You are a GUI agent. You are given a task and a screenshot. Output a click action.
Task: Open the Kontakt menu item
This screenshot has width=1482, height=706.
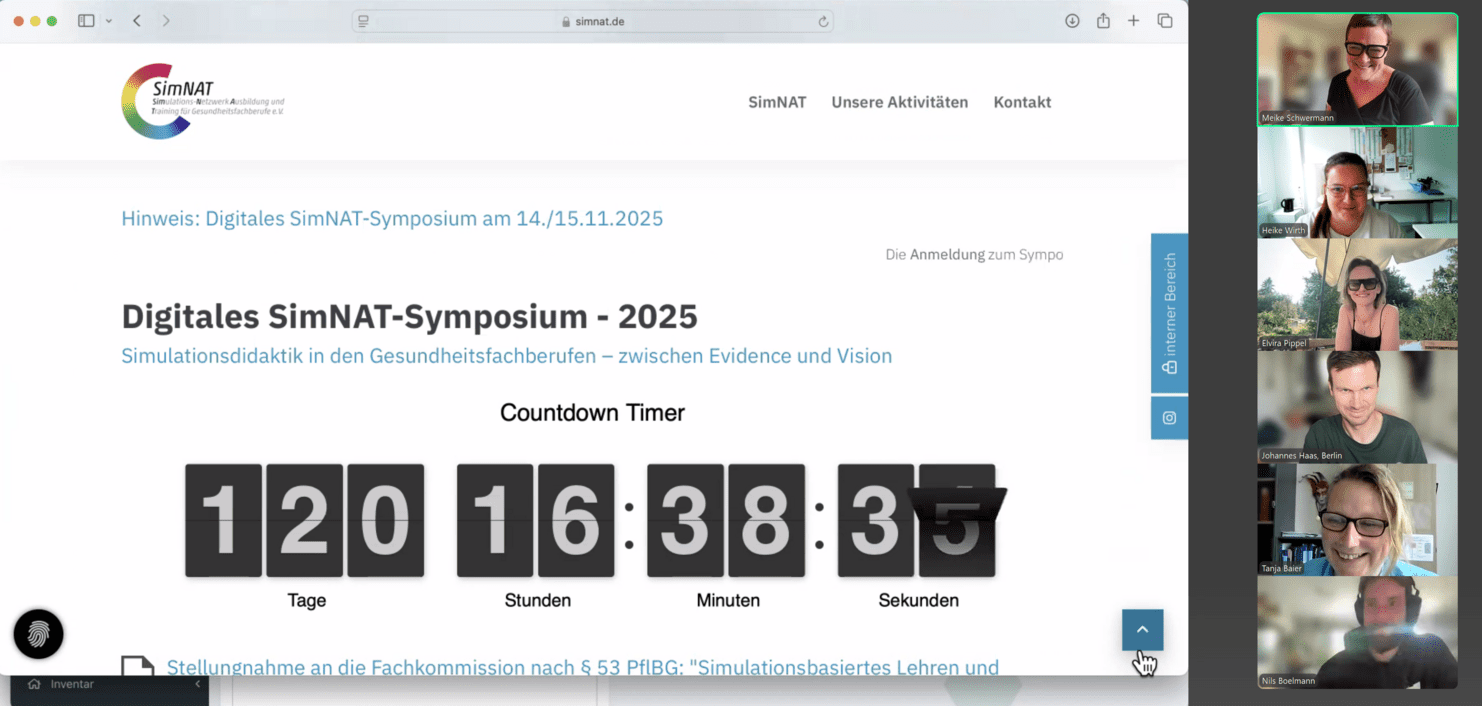click(1022, 102)
